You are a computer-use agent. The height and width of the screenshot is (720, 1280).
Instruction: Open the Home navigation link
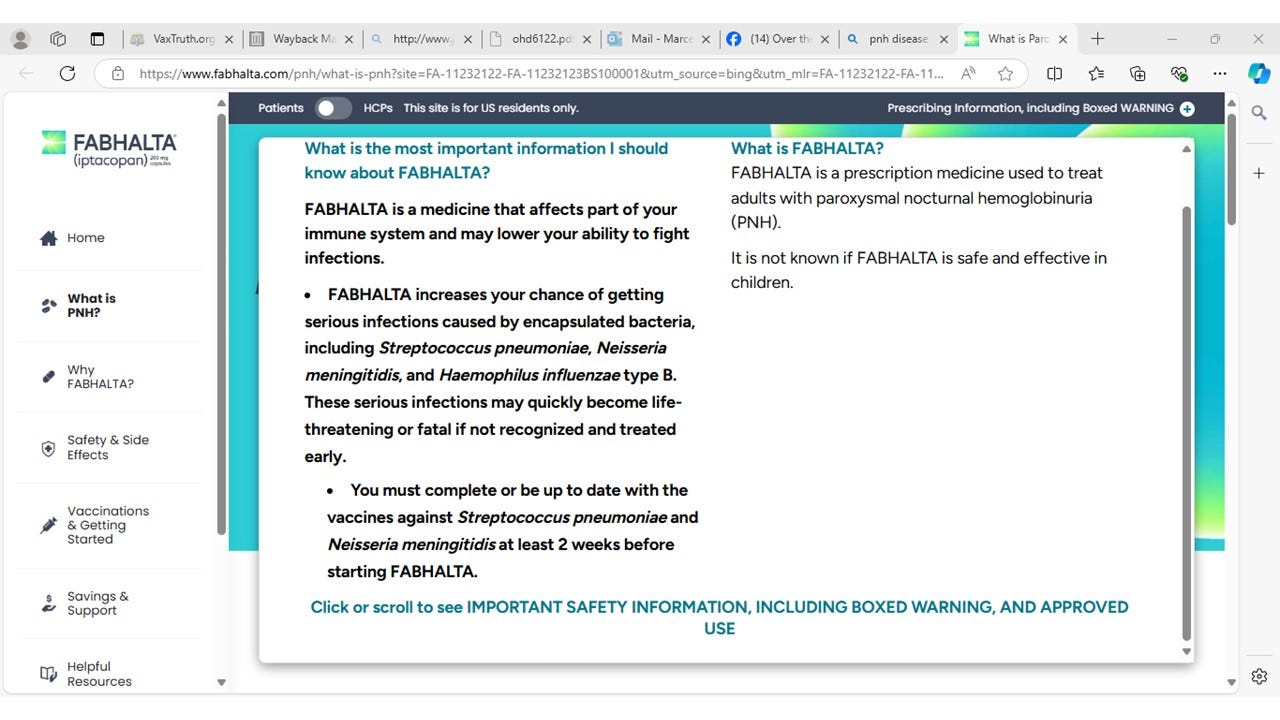point(86,238)
